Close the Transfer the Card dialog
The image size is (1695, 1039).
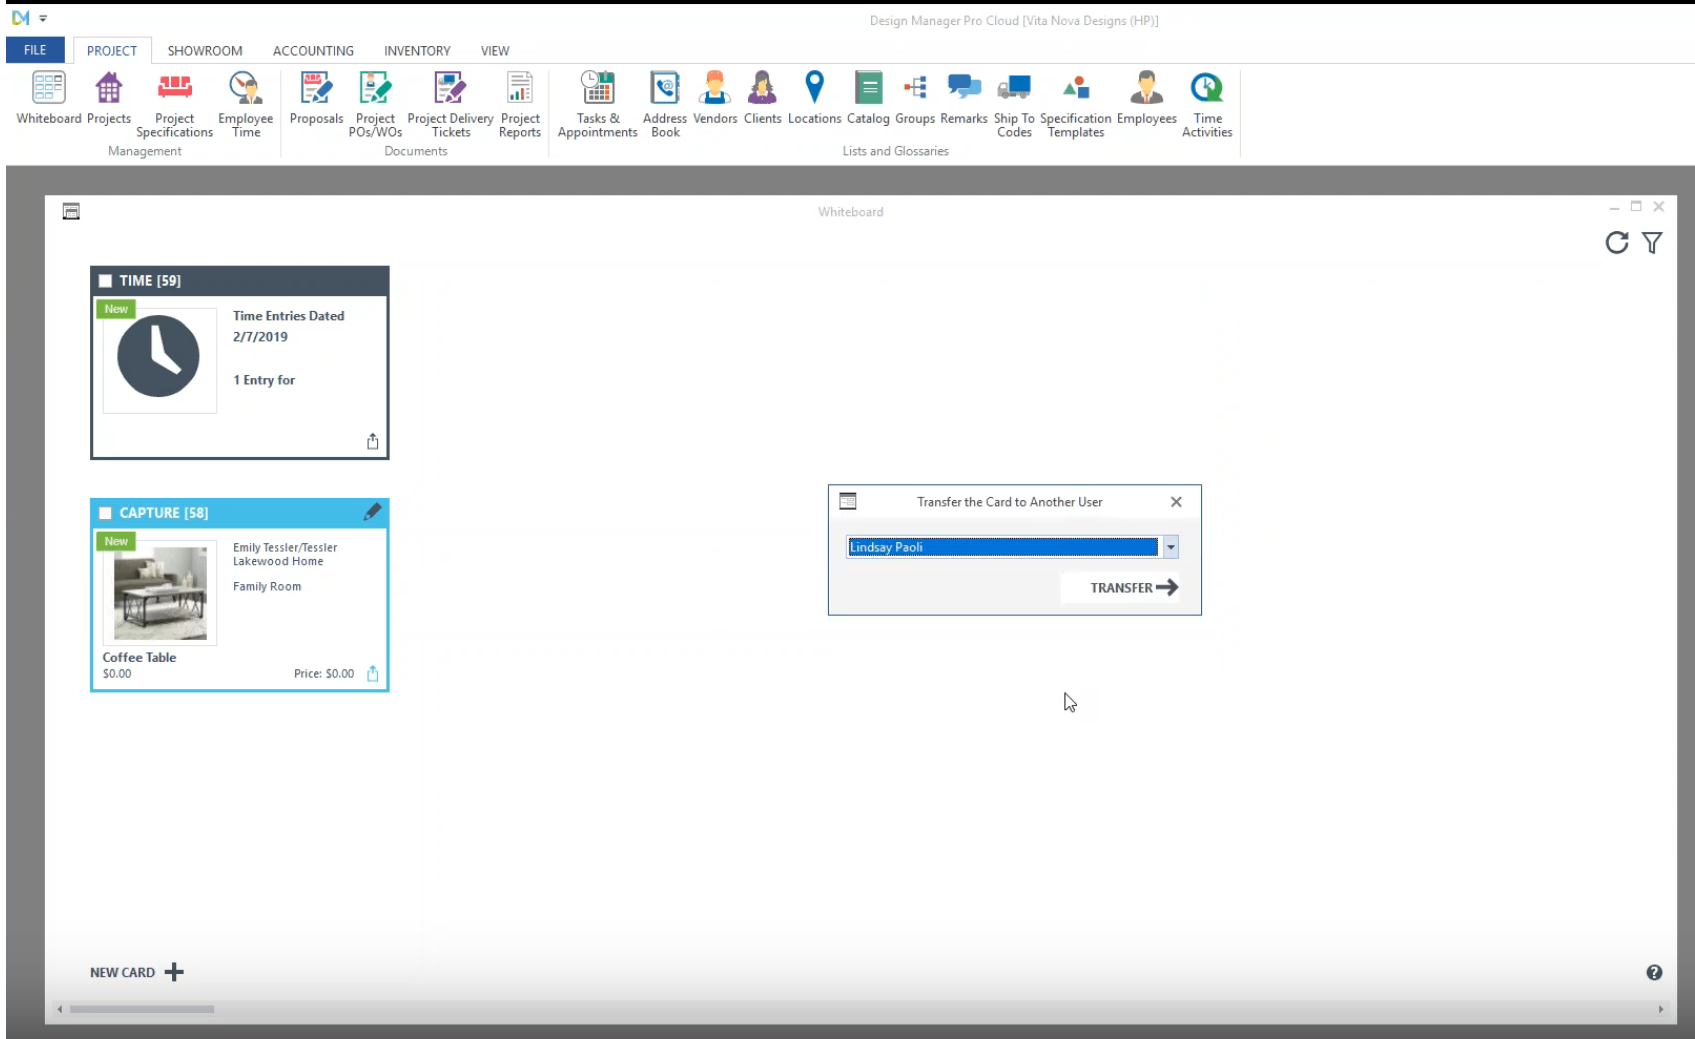1176,502
